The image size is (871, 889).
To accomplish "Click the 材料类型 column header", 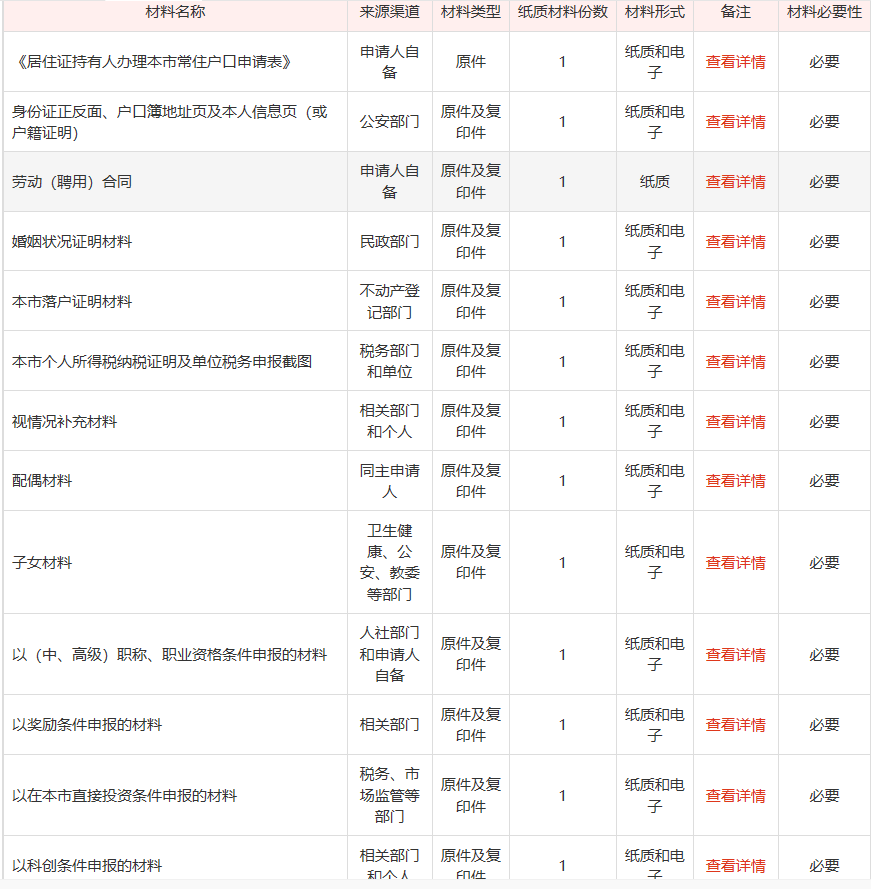I will [x=471, y=12].
